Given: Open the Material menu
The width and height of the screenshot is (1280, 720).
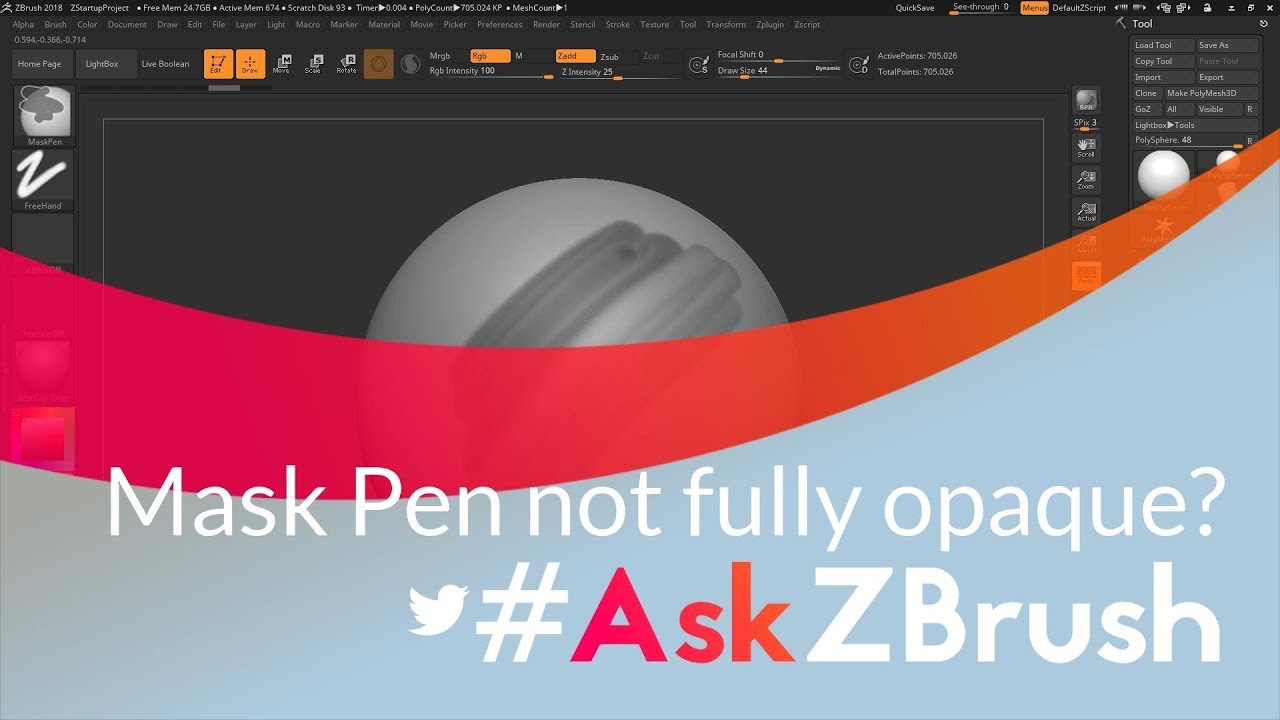Looking at the screenshot, I should coord(384,24).
